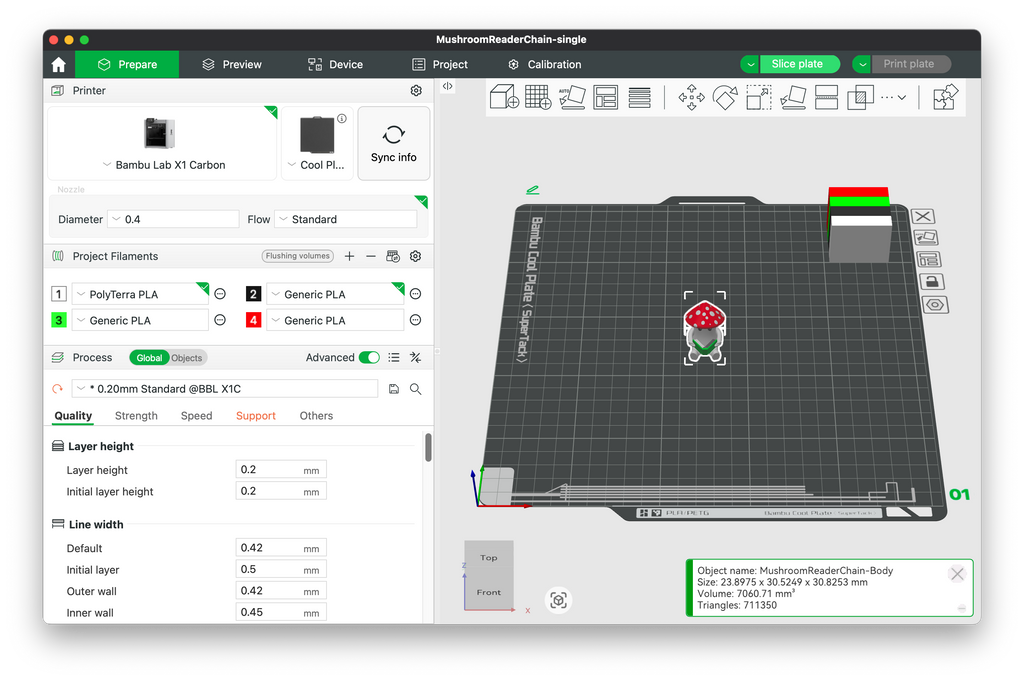Image resolution: width=1024 pixels, height=681 pixels.
Task: Remove a filament with minus icon
Action: (371, 257)
